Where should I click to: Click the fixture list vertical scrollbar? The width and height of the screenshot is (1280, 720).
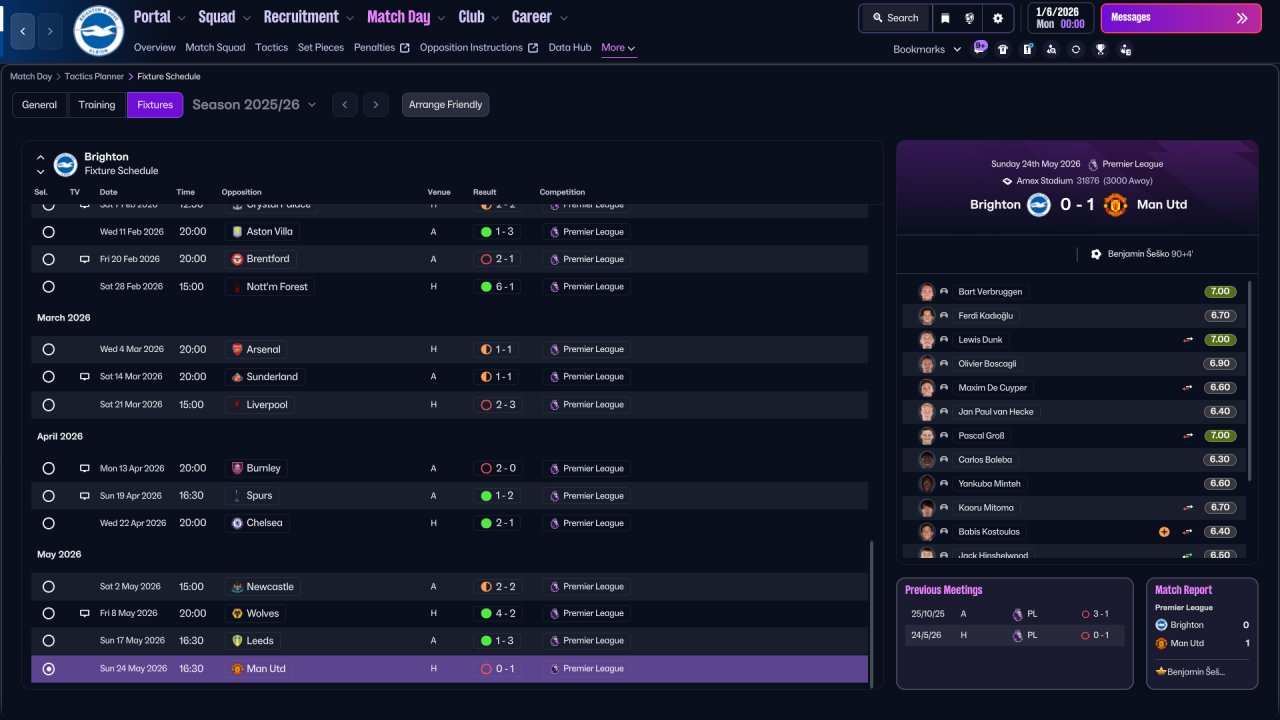tap(872, 613)
